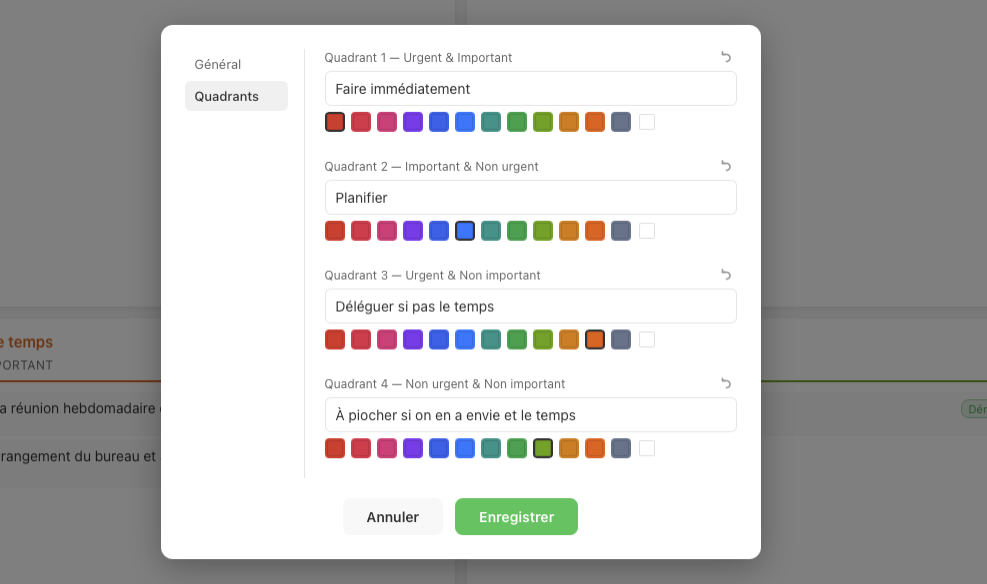Save settings with the Enregistrer button

(x=516, y=516)
